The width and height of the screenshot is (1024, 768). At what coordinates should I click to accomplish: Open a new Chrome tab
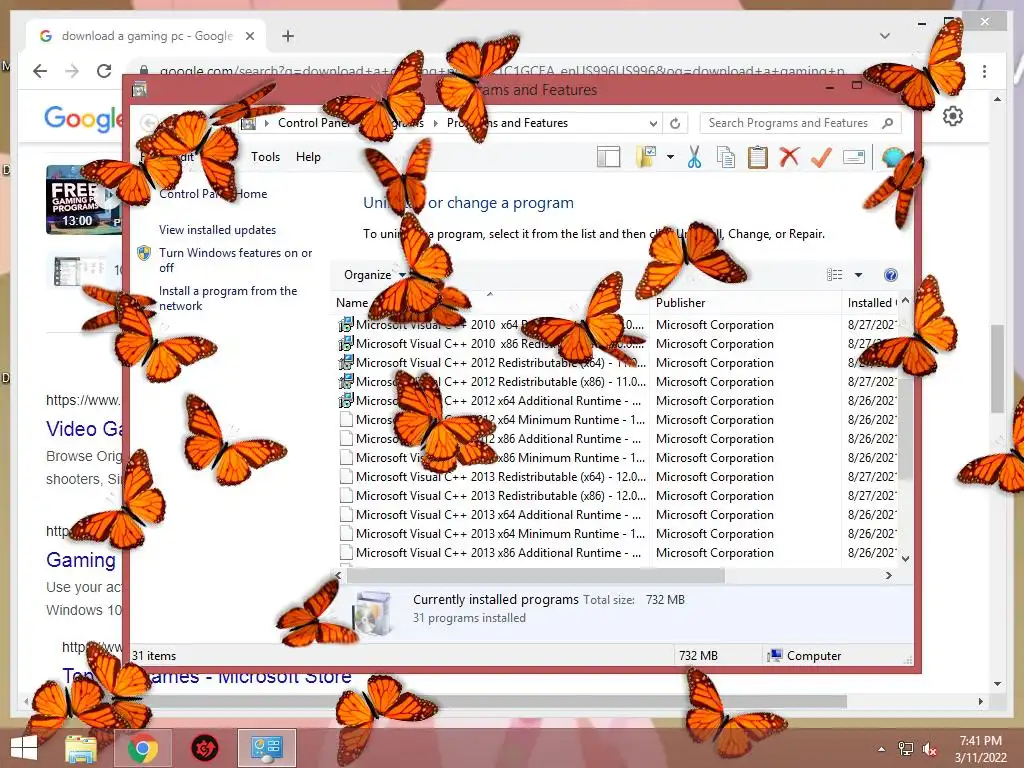287,36
